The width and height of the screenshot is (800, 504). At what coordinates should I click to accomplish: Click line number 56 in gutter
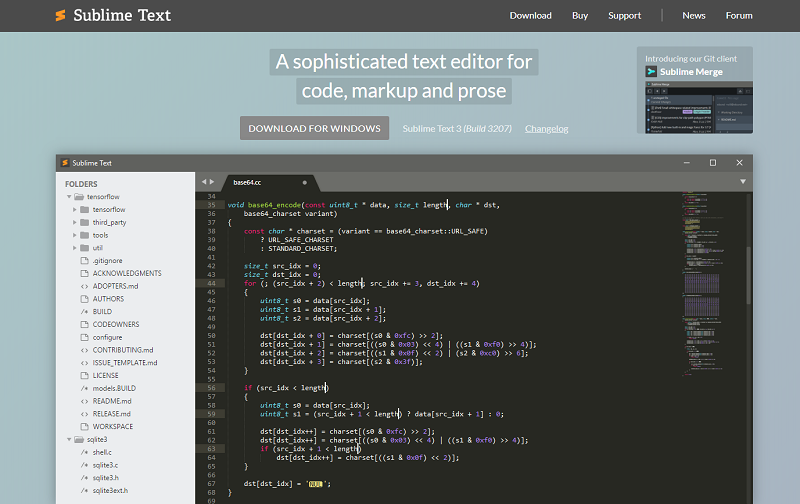pyautogui.click(x=211, y=388)
